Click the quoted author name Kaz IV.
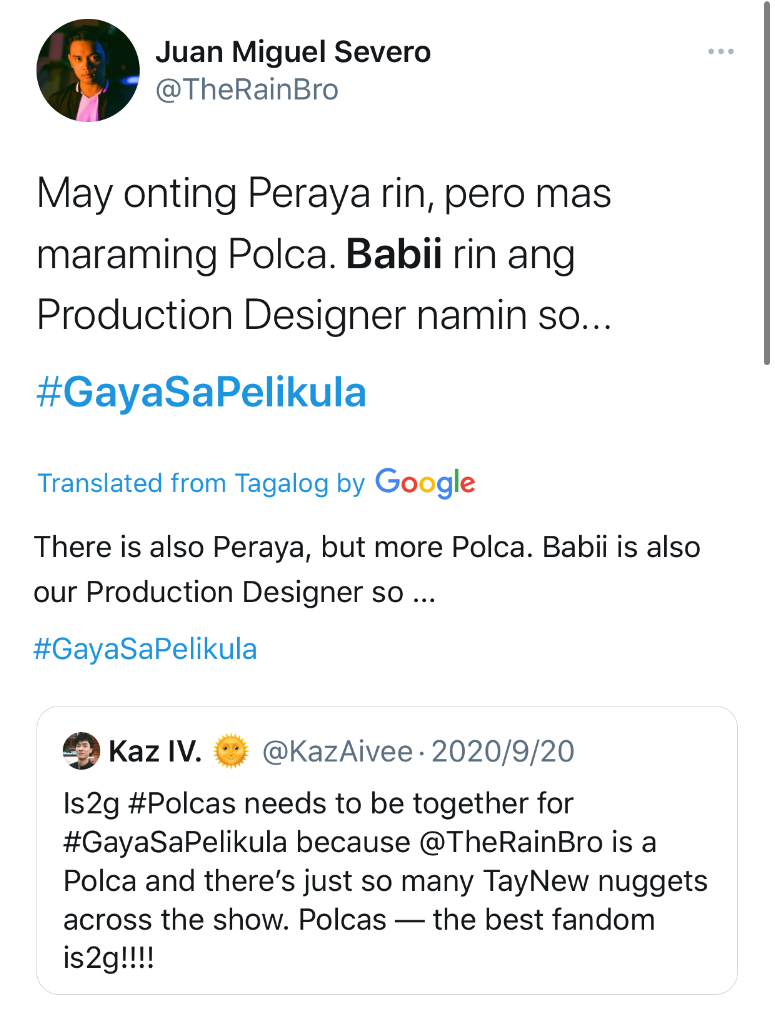Image resolution: width=775 pixels, height=1024 pixels. coord(155,752)
